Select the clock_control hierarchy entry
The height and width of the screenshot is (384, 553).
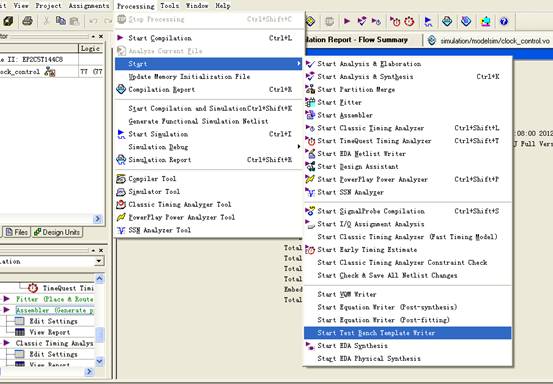[20, 72]
